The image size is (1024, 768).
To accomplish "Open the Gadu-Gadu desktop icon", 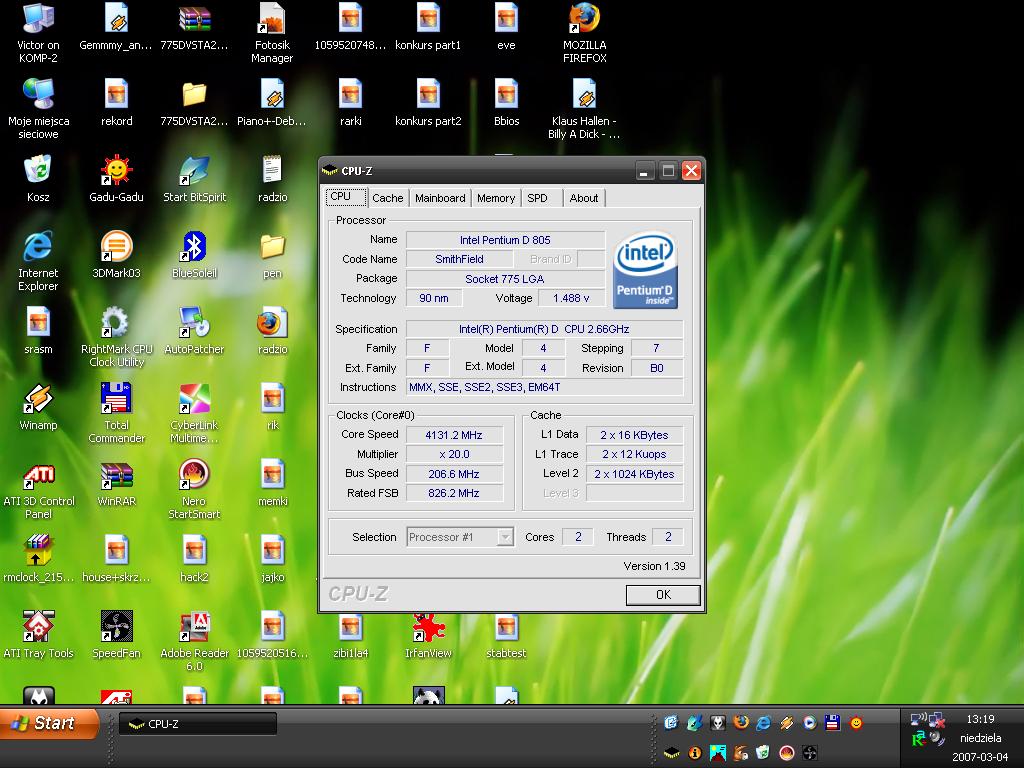I will pyautogui.click(x=116, y=178).
